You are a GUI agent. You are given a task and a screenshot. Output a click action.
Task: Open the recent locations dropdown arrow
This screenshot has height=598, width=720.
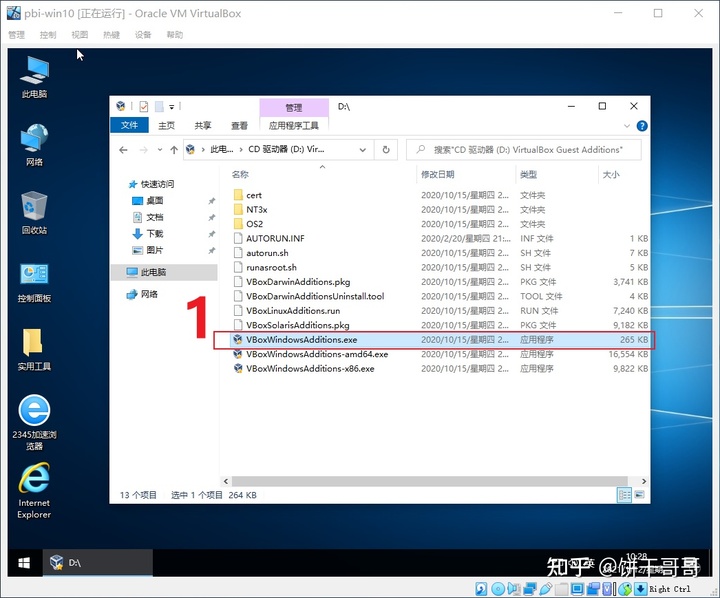tap(159, 150)
